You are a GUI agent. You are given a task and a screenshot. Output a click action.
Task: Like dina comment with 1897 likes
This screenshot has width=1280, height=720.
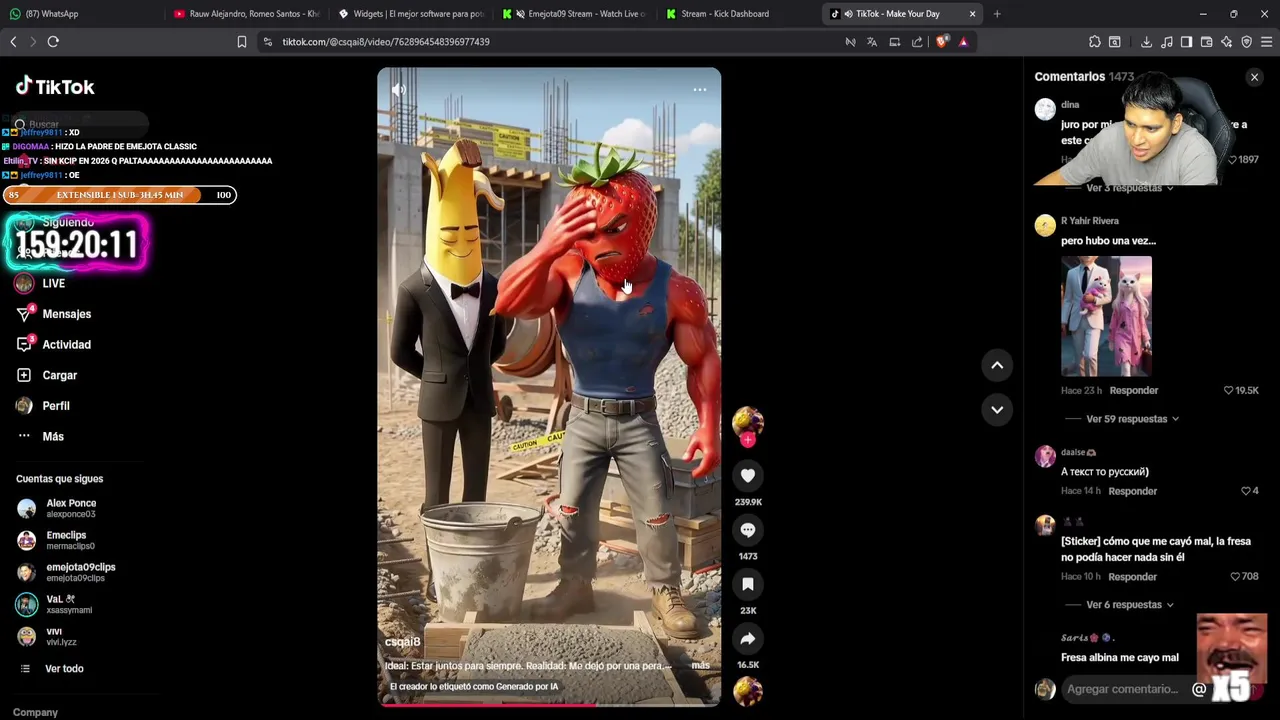1232,160
